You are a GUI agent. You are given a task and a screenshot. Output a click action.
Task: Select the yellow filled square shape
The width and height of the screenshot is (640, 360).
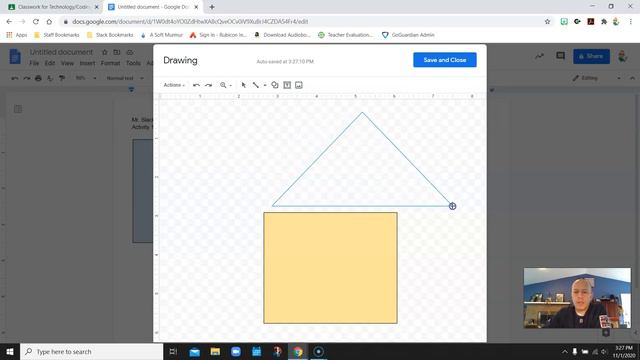[330, 268]
